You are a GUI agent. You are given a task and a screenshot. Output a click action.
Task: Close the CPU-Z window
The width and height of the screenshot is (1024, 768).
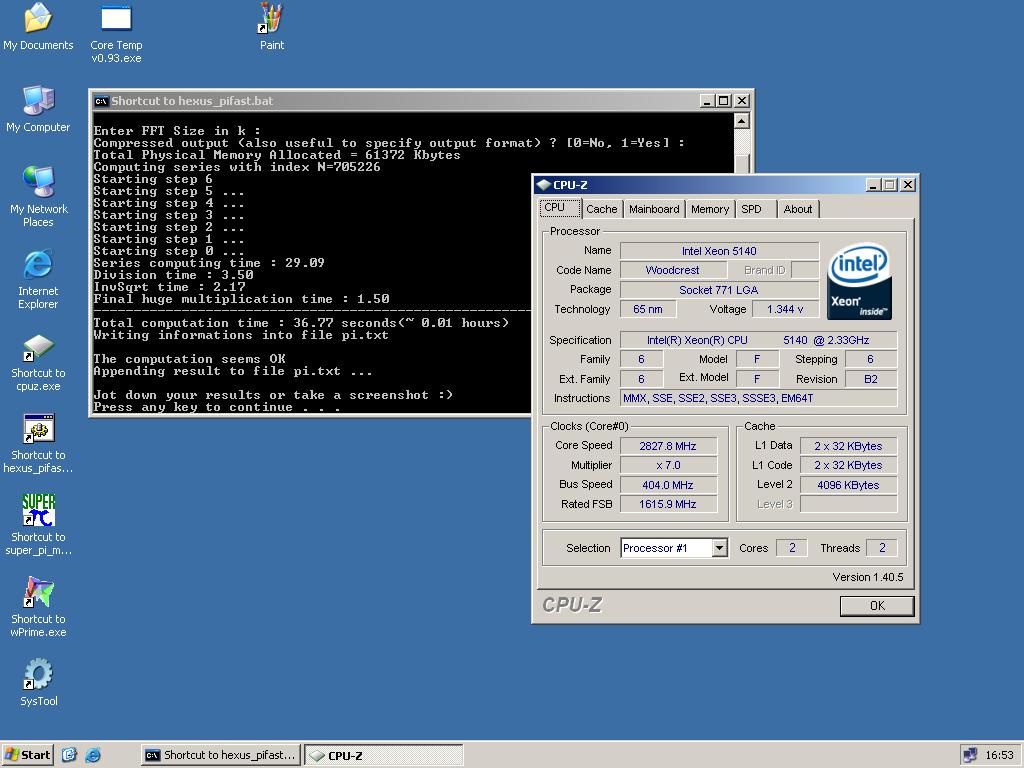pos(908,185)
